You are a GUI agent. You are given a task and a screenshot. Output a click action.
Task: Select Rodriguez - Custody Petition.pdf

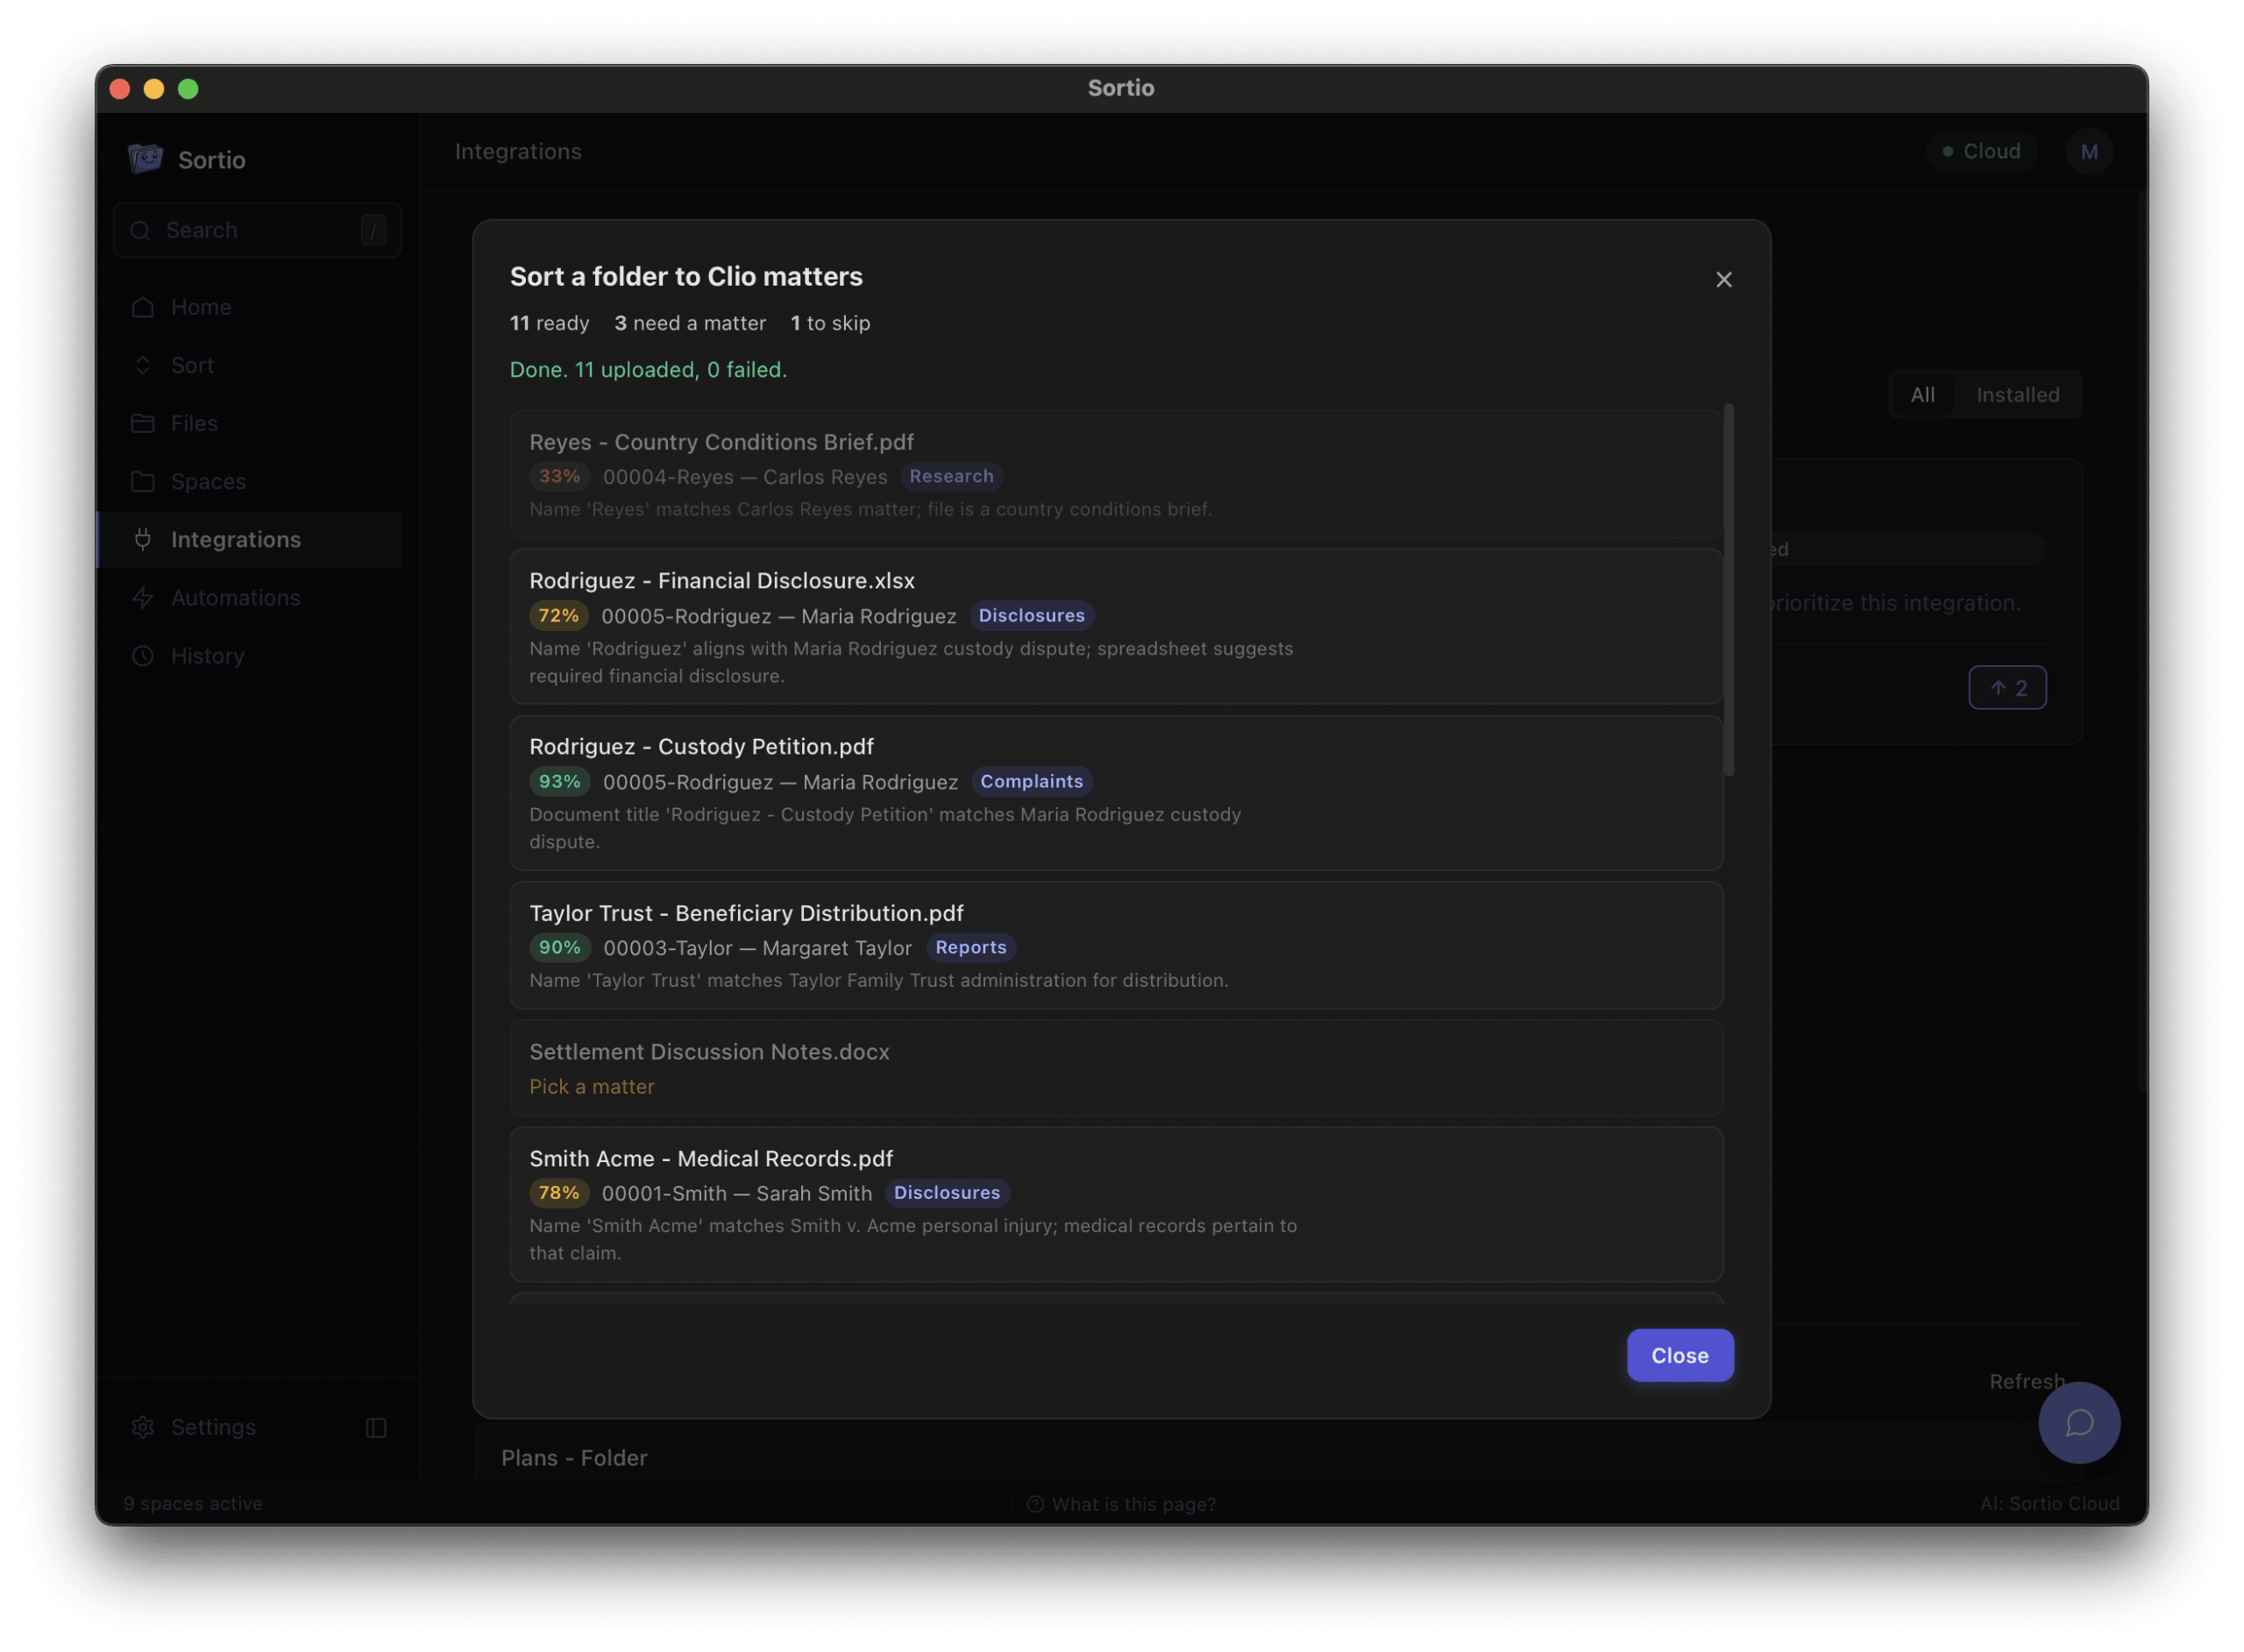coord(1116,792)
